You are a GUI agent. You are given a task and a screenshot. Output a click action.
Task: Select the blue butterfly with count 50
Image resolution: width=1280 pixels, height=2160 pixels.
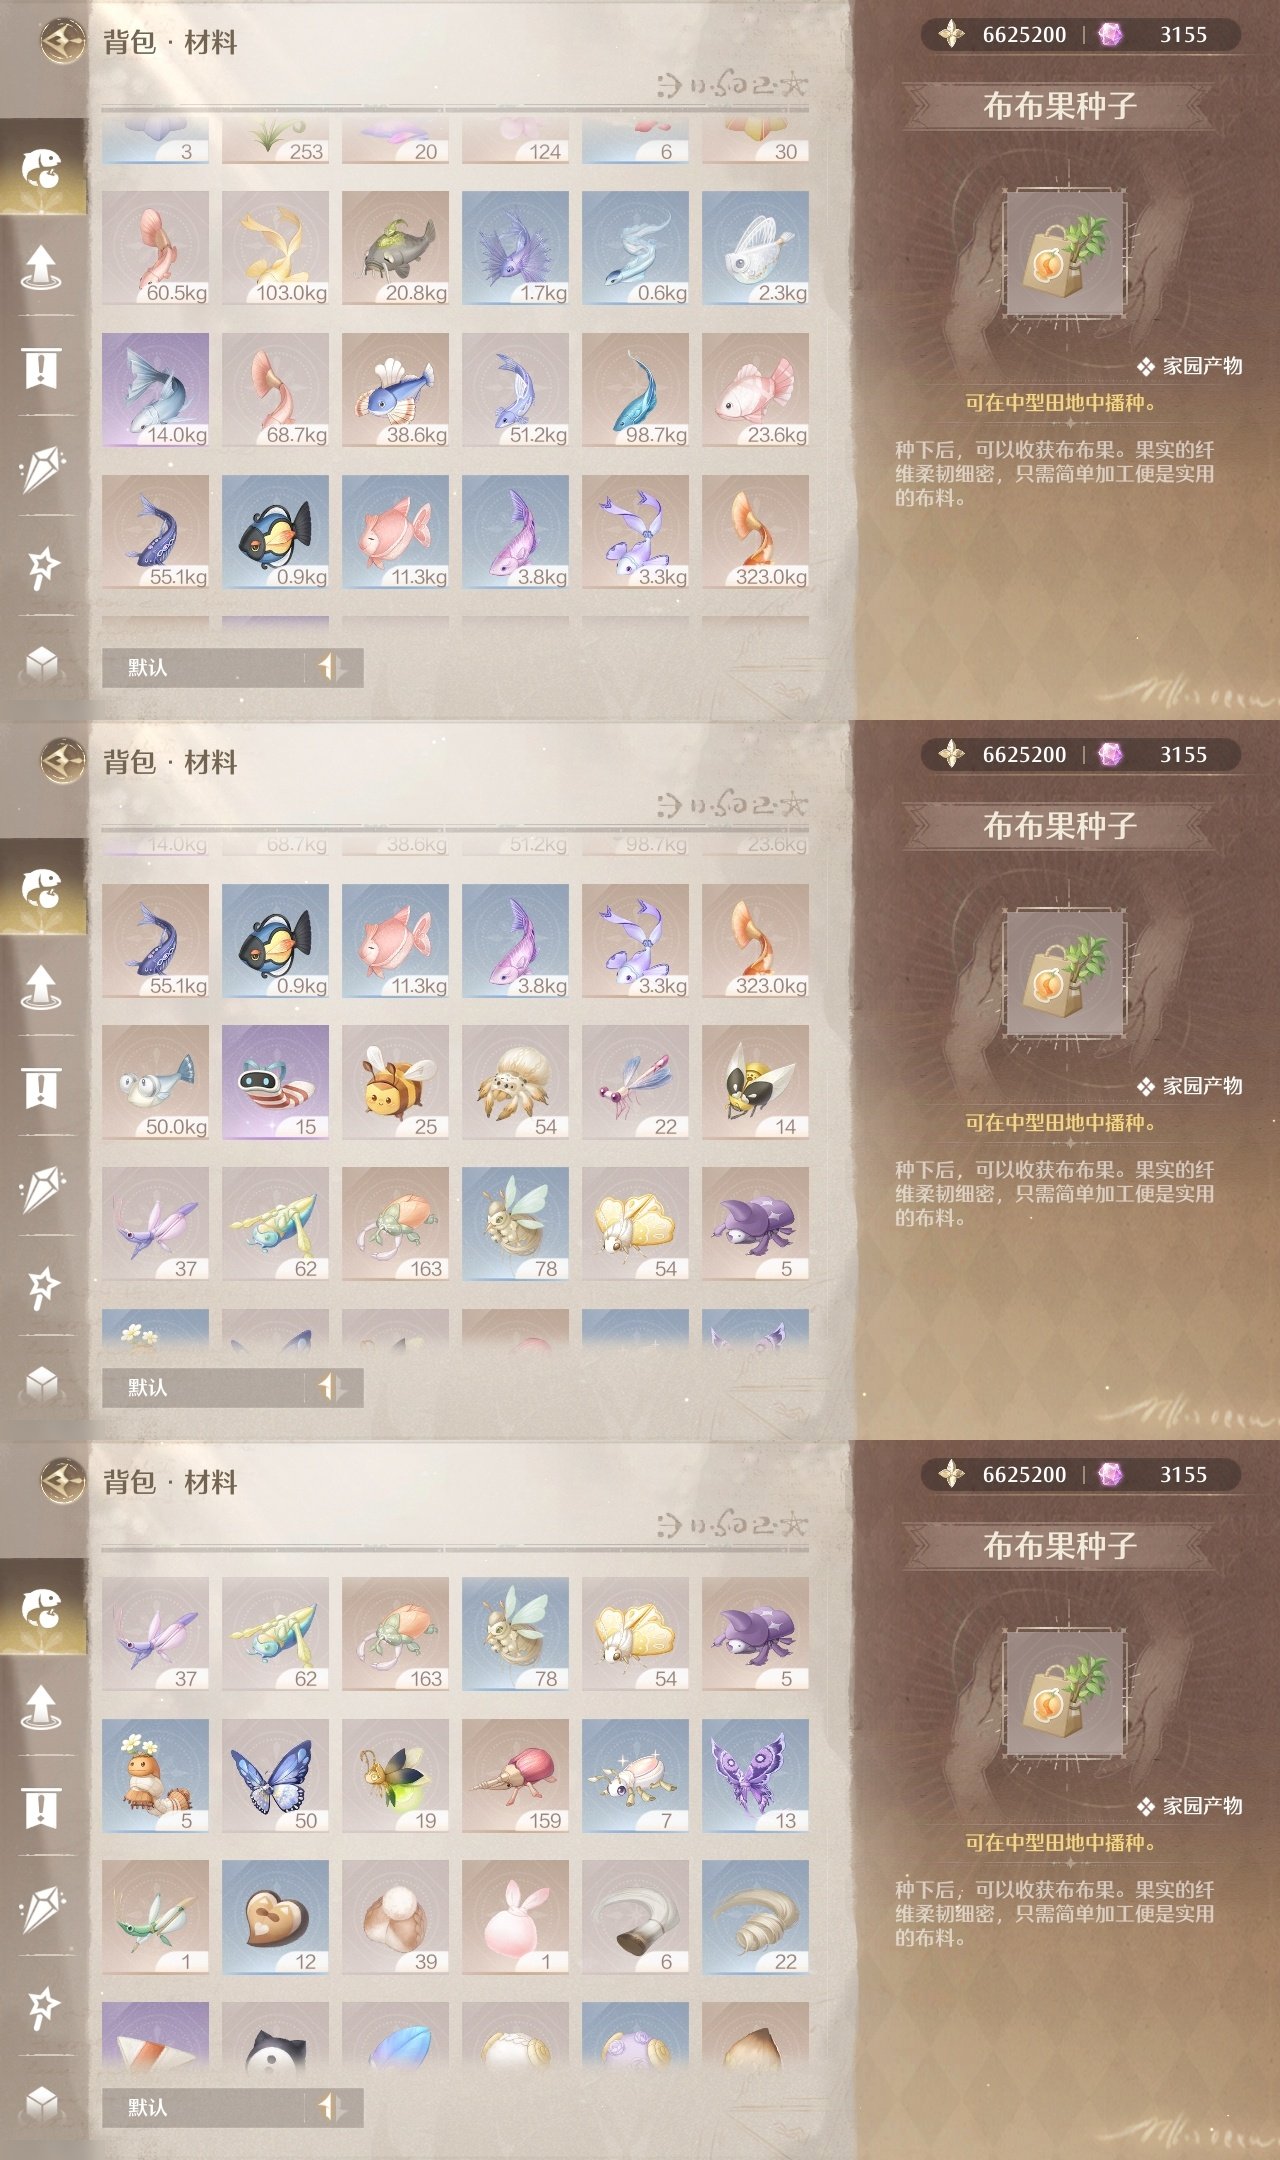[275, 1776]
